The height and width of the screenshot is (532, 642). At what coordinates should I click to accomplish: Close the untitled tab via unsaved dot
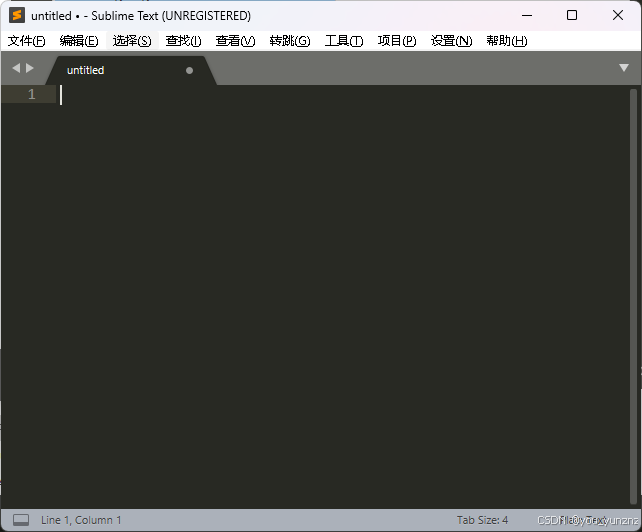(x=189, y=70)
